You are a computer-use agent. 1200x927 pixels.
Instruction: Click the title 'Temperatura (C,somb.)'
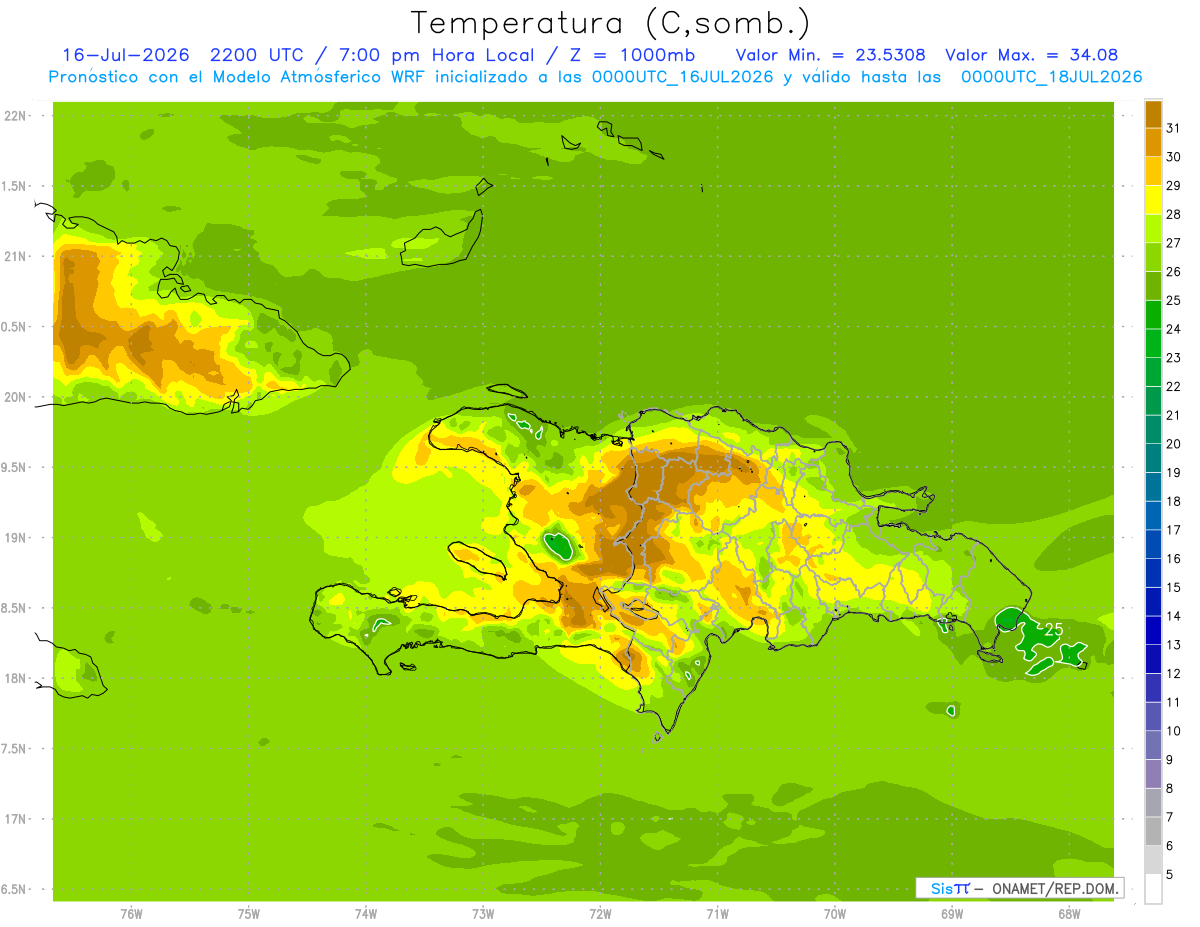pos(611,23)
